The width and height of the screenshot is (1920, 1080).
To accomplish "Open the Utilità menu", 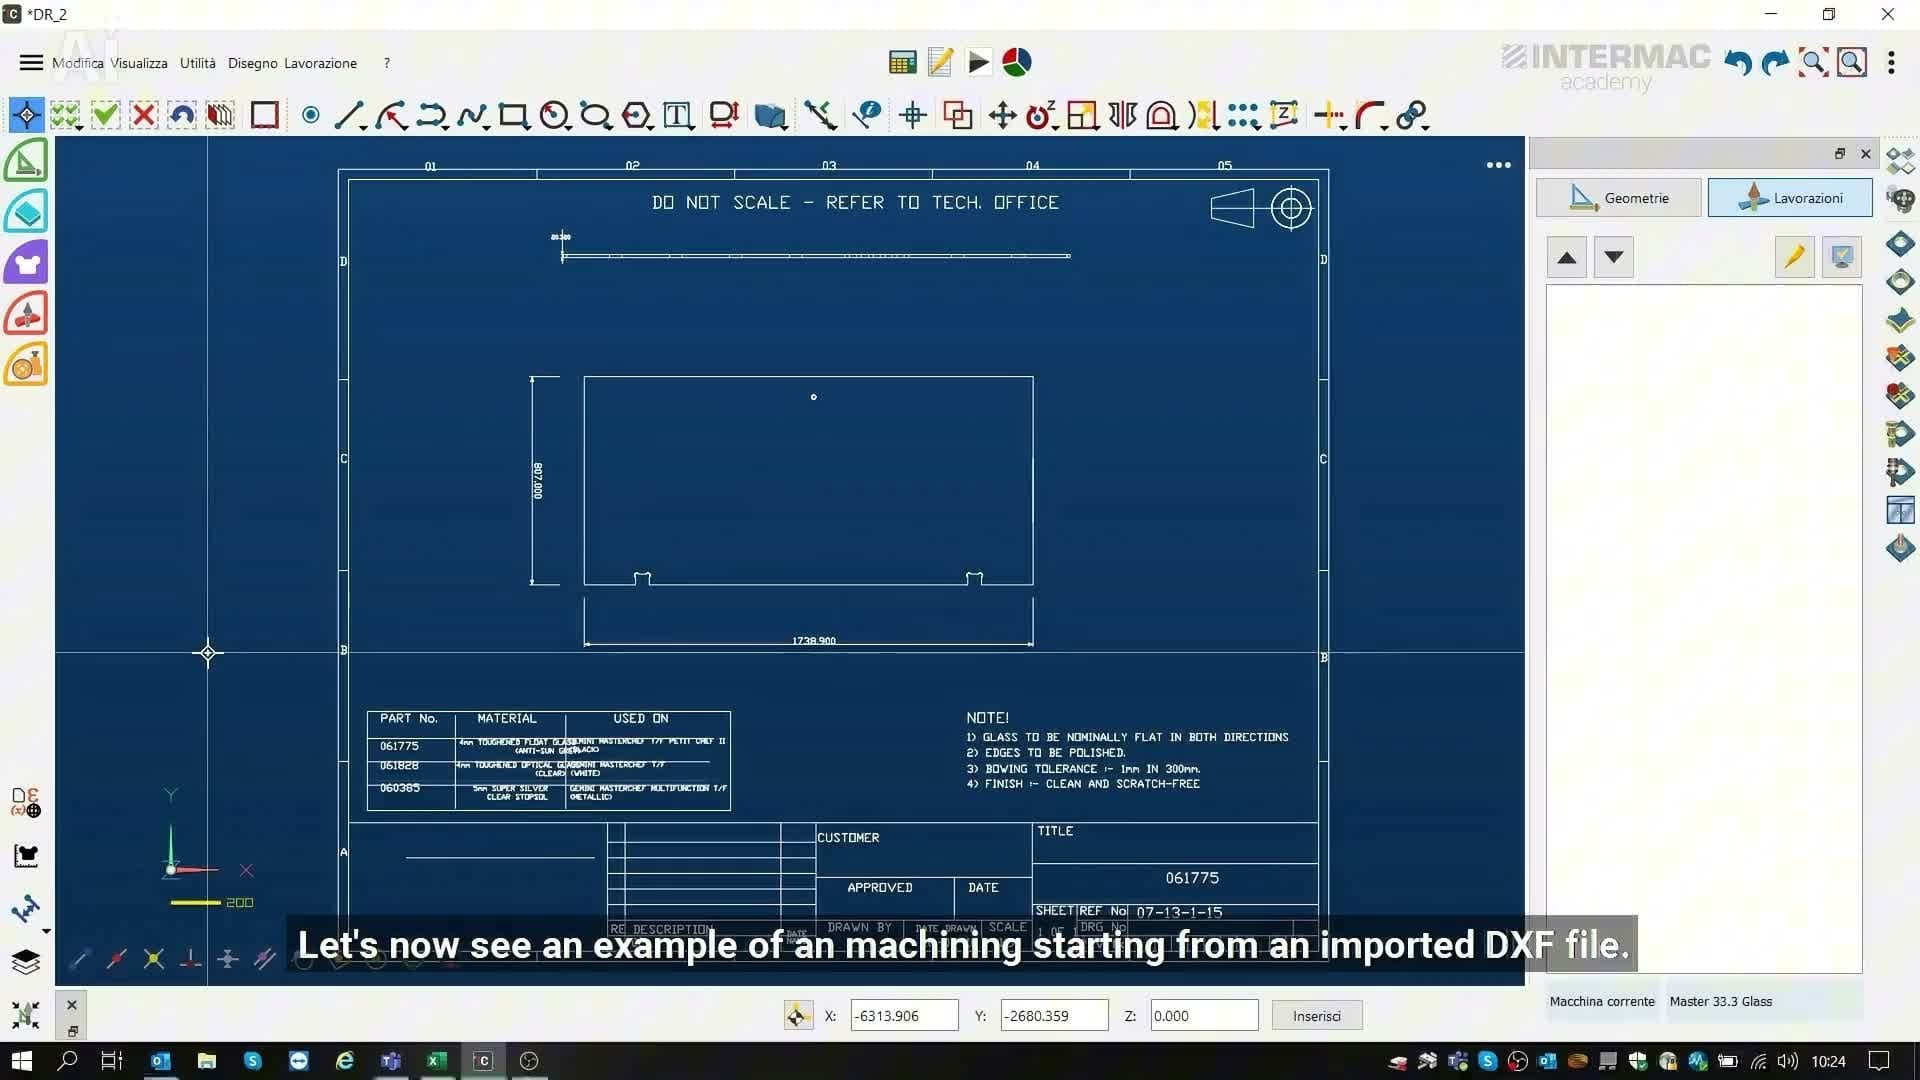I will [x=198, y=63].
